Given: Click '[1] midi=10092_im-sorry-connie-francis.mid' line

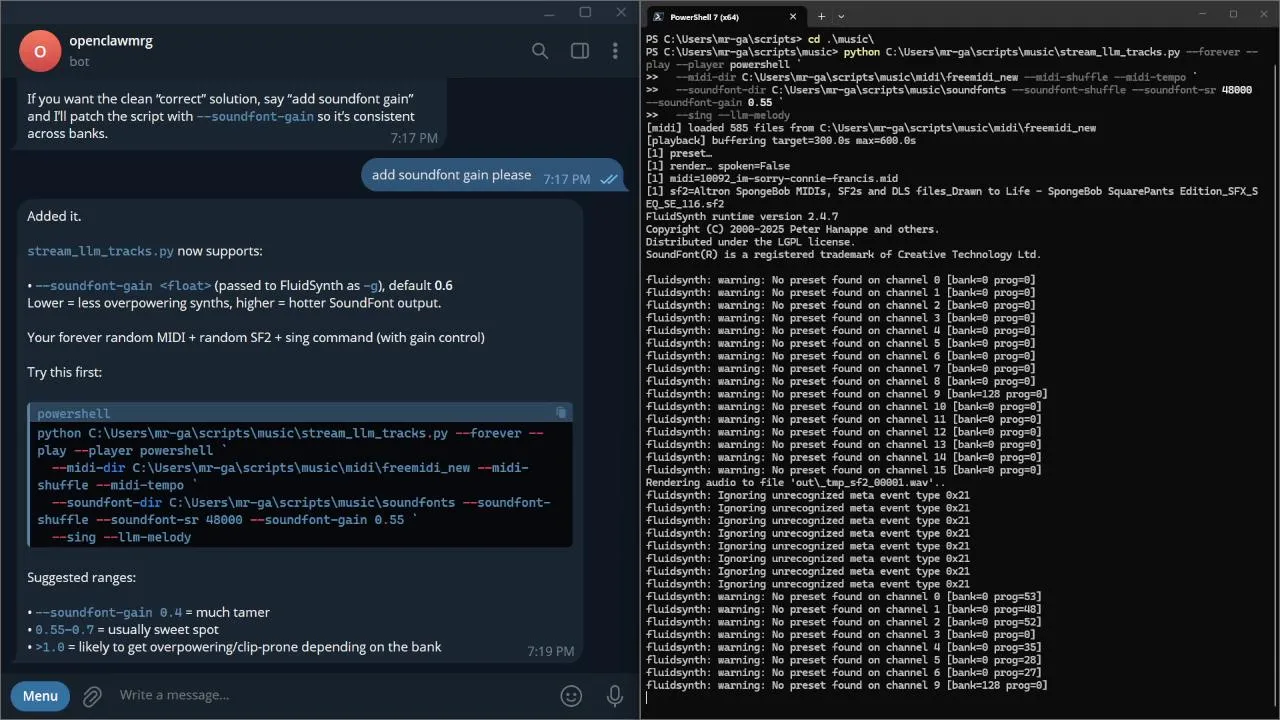Looking at the screenshot, I should click(772, 178).
